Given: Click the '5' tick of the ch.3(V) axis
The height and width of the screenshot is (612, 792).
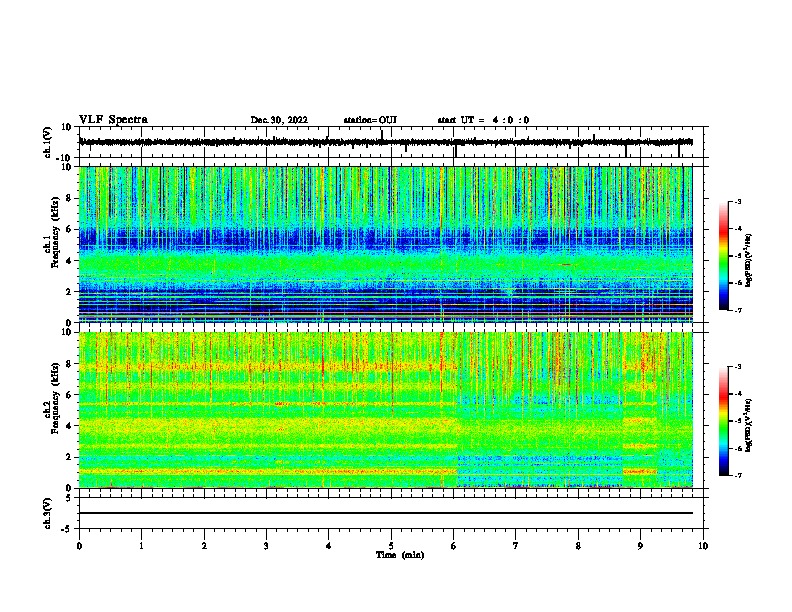Looking at the screenshot, I should tap(69, 497).
